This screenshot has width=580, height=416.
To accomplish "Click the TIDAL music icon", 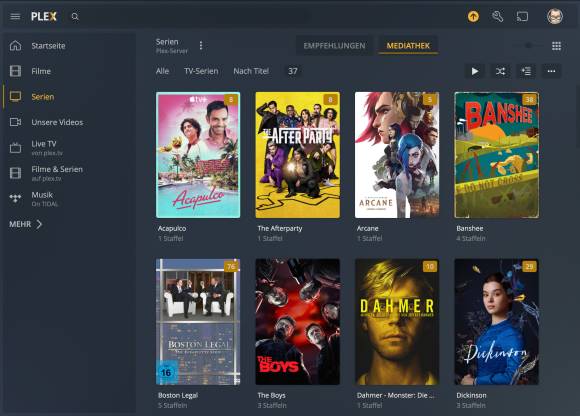I will (16, 198).
